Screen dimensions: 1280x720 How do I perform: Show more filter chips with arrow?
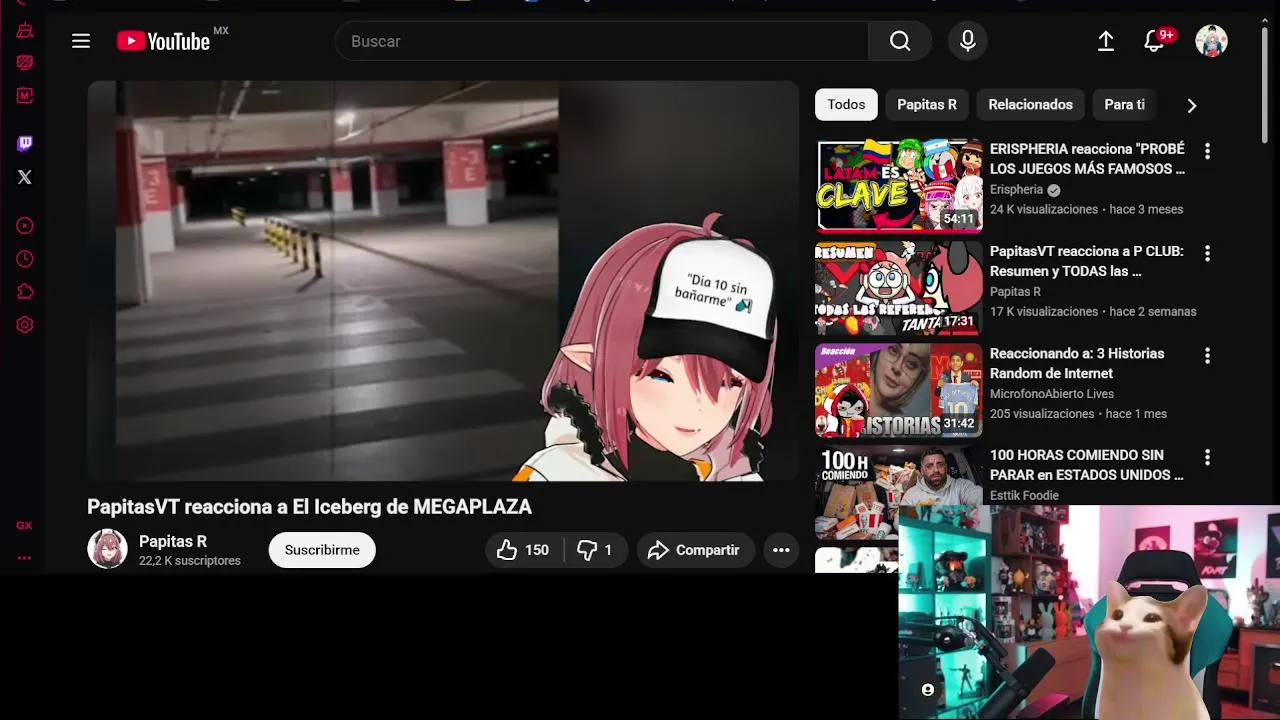(x=1191, y=105)
